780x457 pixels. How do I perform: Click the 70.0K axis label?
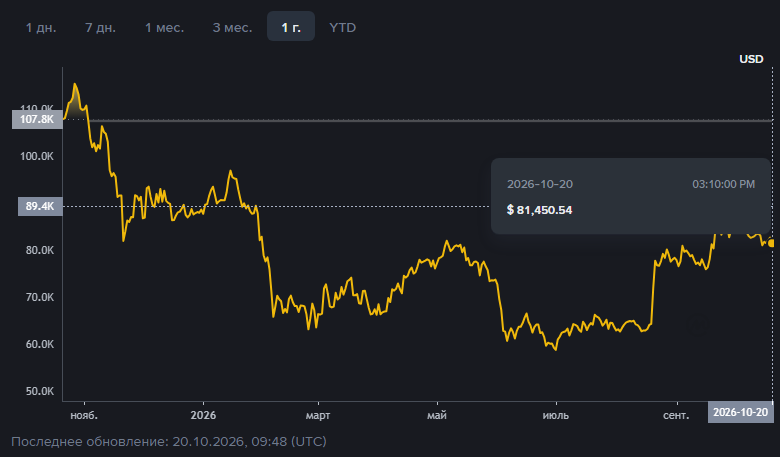pyautogui.click(x=40, y=297)
